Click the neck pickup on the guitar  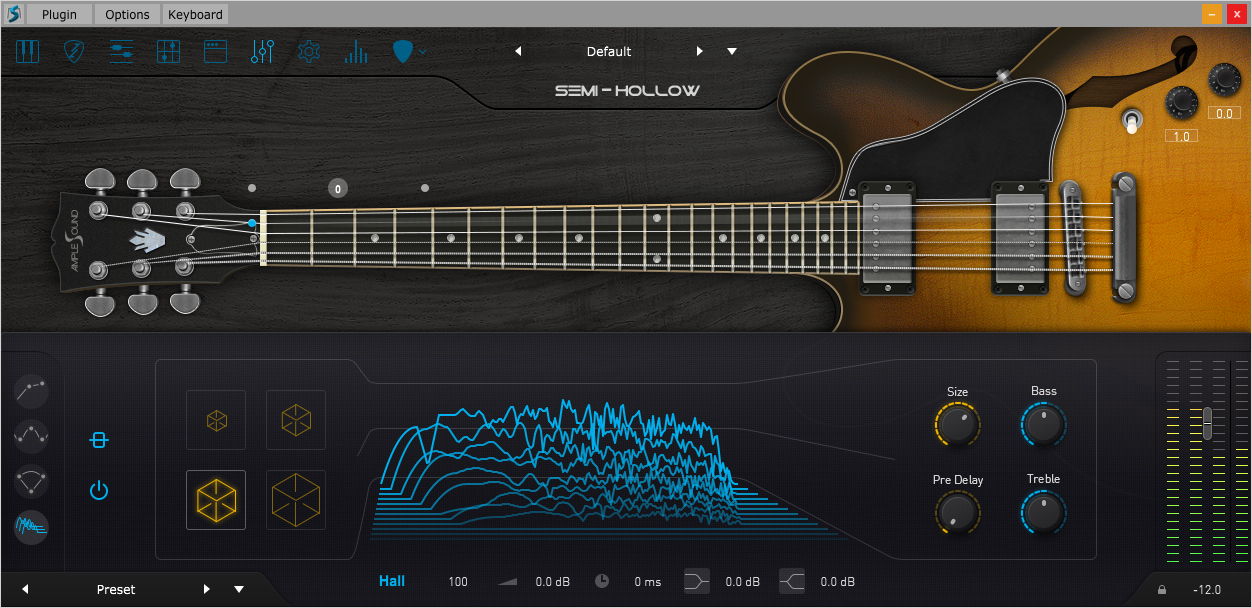coord(886,238)
